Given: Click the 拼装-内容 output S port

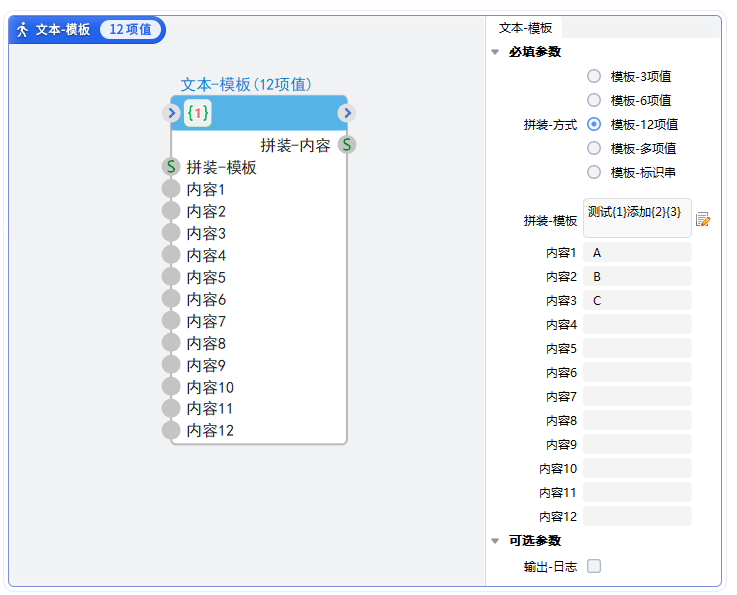Looking at the screenshot, I should (347, 145).
